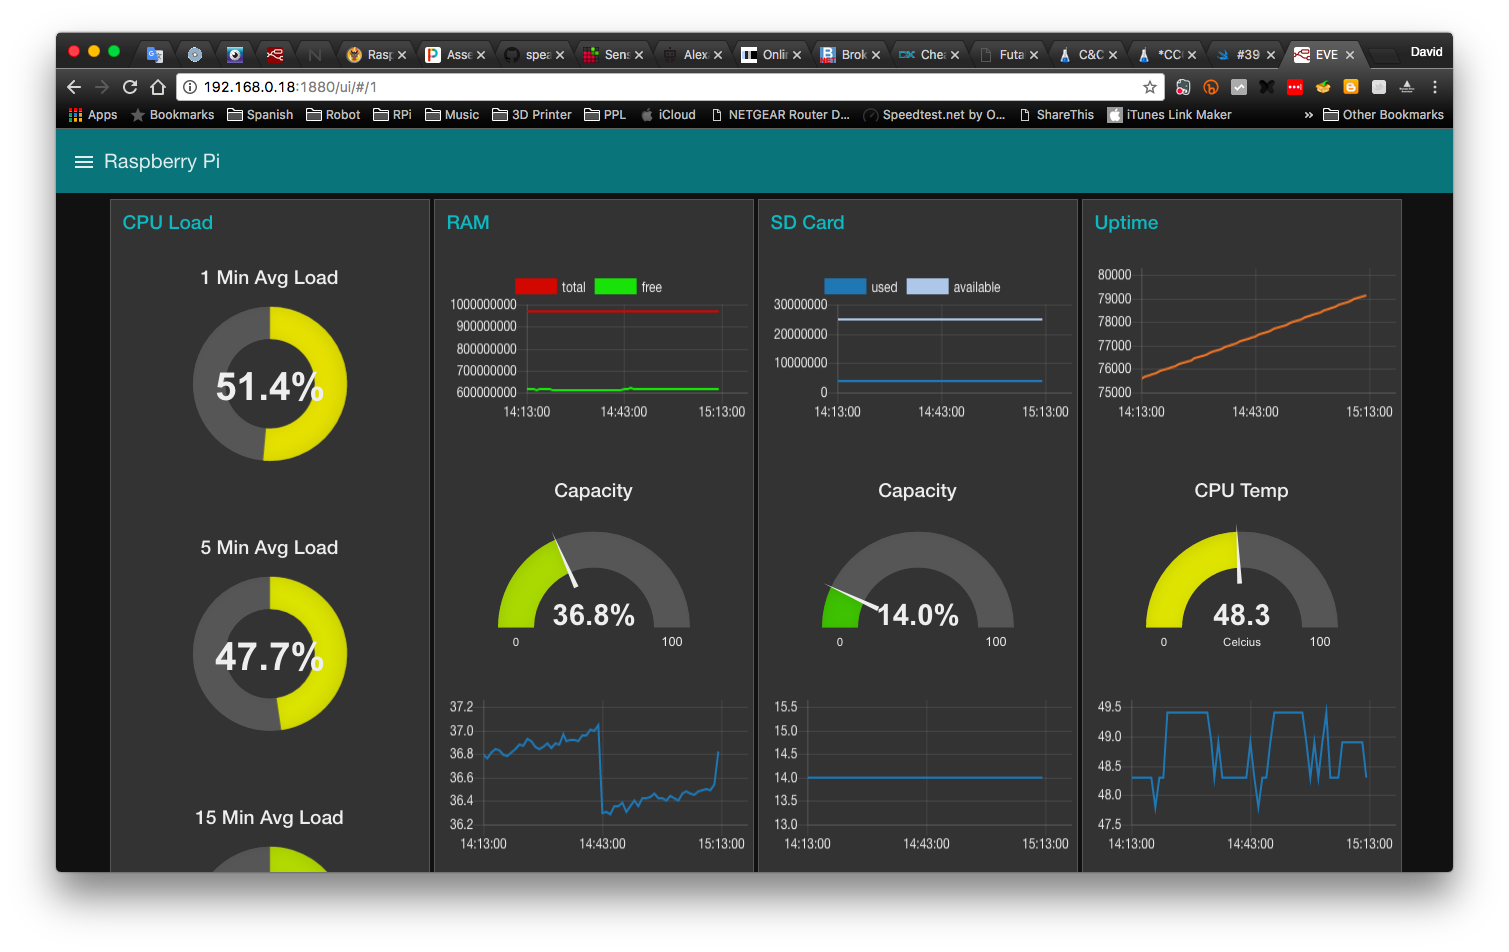Screen dimensions: 1509x952
Task: Open the iTunes Link Maker bookmark
Action: pyautogui.click(x=1169, y=115)
